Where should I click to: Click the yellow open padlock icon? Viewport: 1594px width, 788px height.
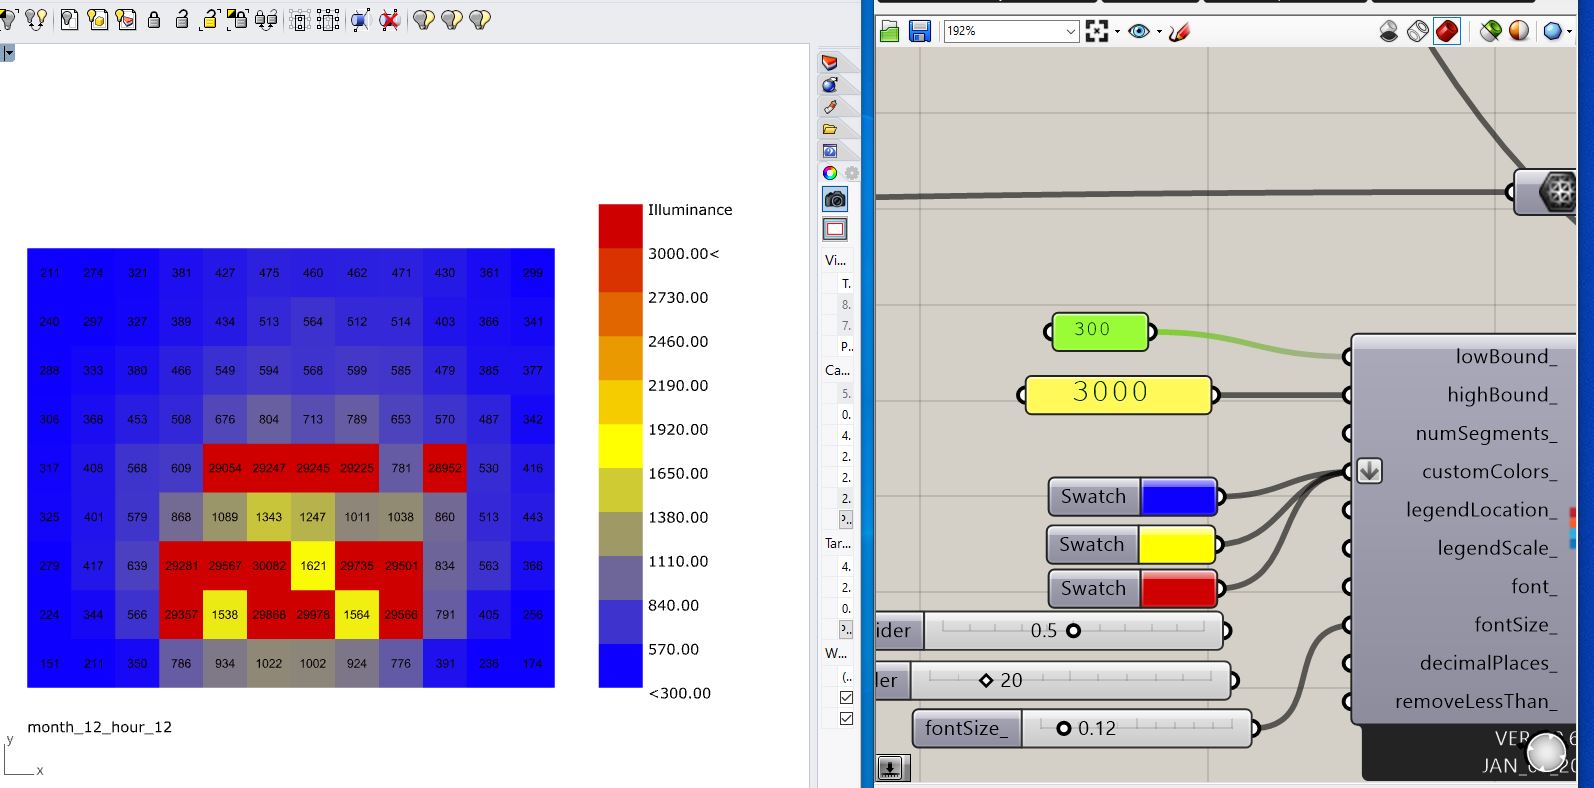tap(210, 19)
